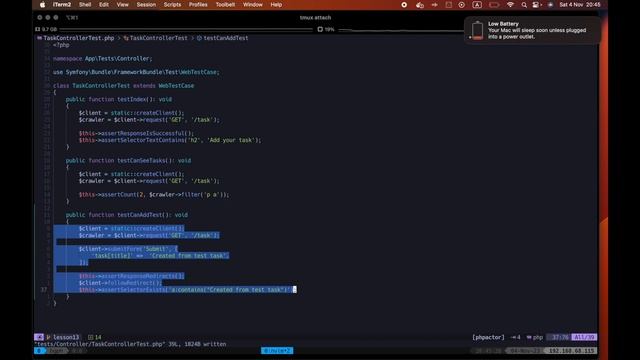This screenshot has width=640, height=360.
Task: Click the testCanSeeTasks function declaration
Action: [x=128, y=160]
